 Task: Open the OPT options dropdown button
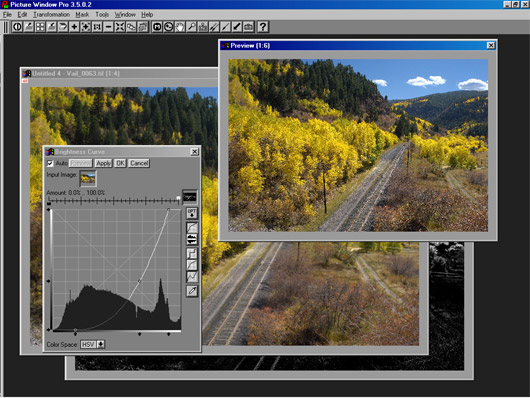pyautogui.click(x=192, y=213)
